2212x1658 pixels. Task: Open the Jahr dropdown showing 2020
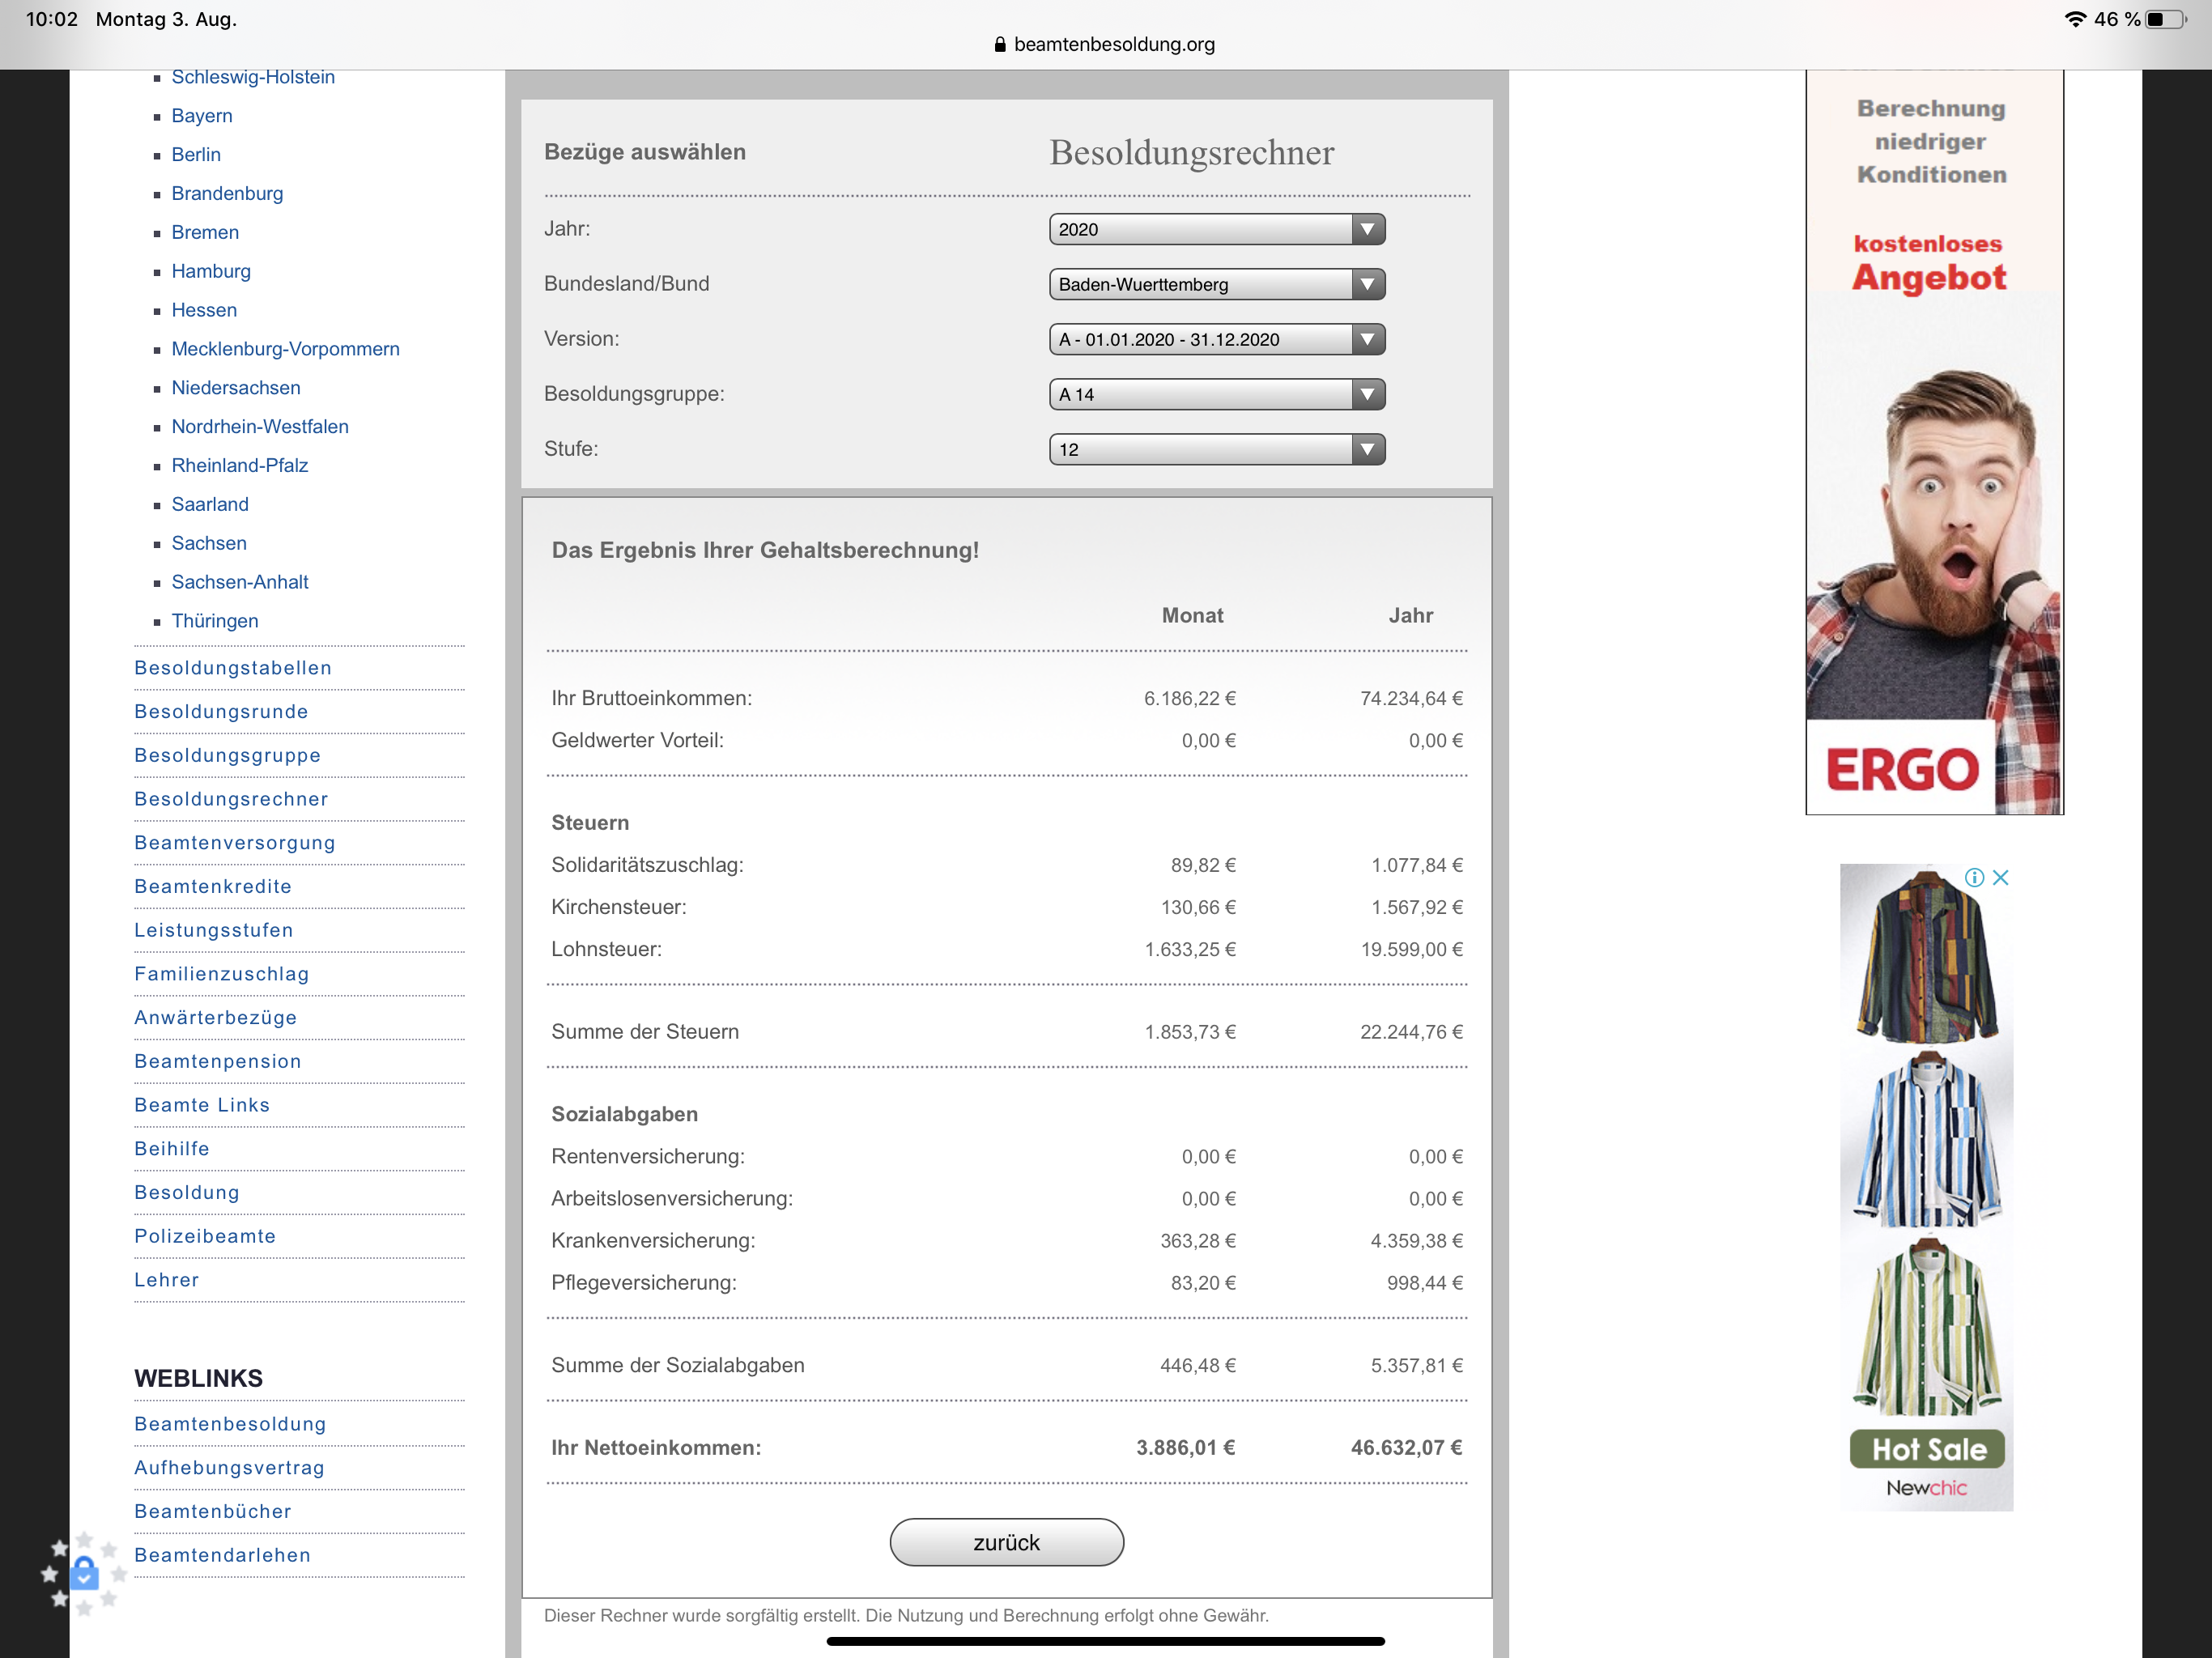point(1216,229)
